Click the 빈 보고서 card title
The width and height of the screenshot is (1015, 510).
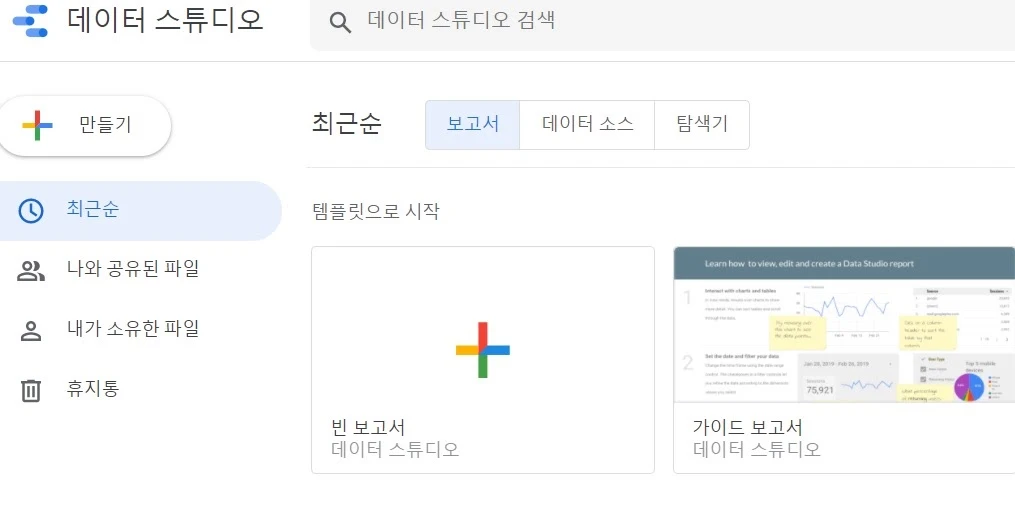(x=368, y=427)
